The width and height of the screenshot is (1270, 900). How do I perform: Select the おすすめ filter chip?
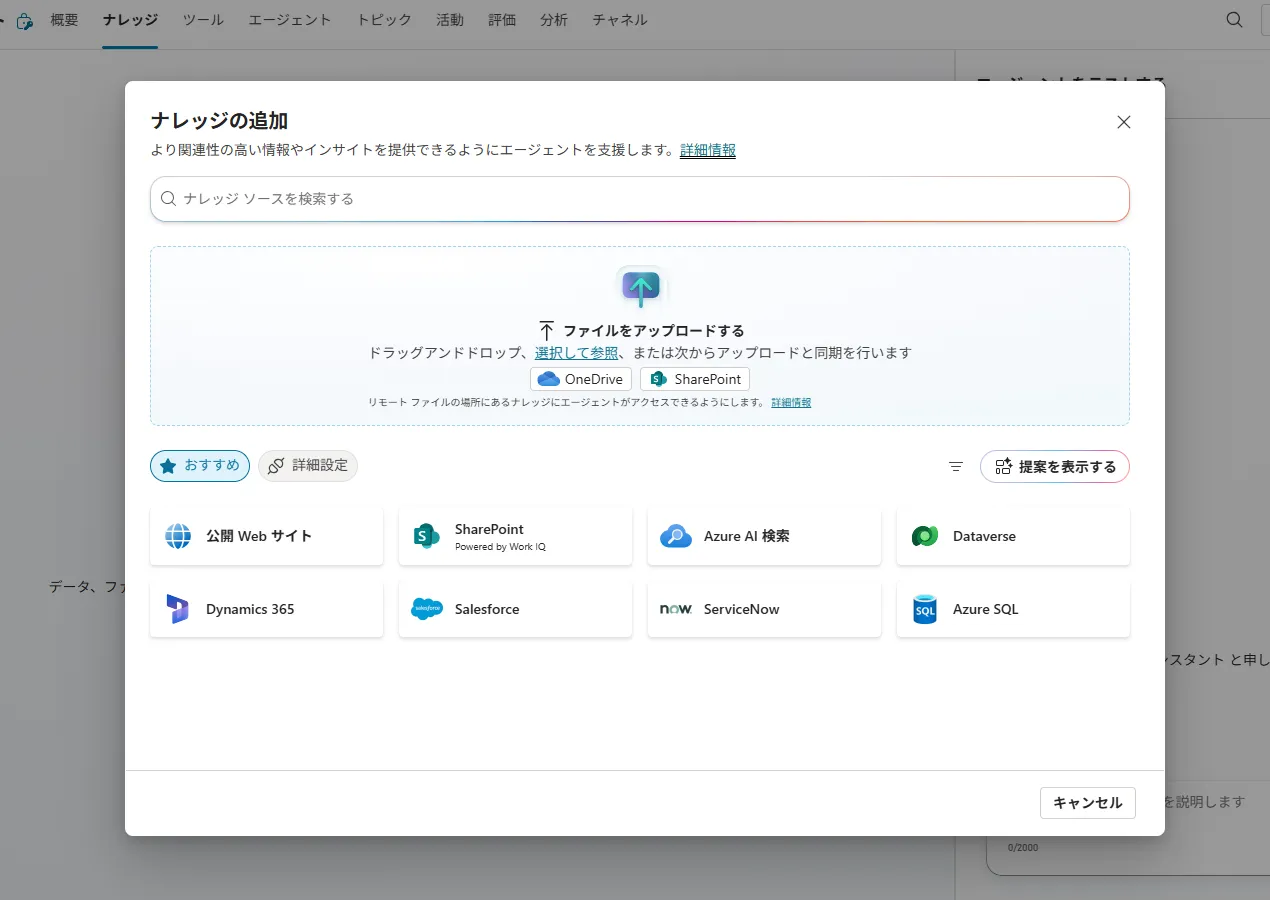coord(200,466)
